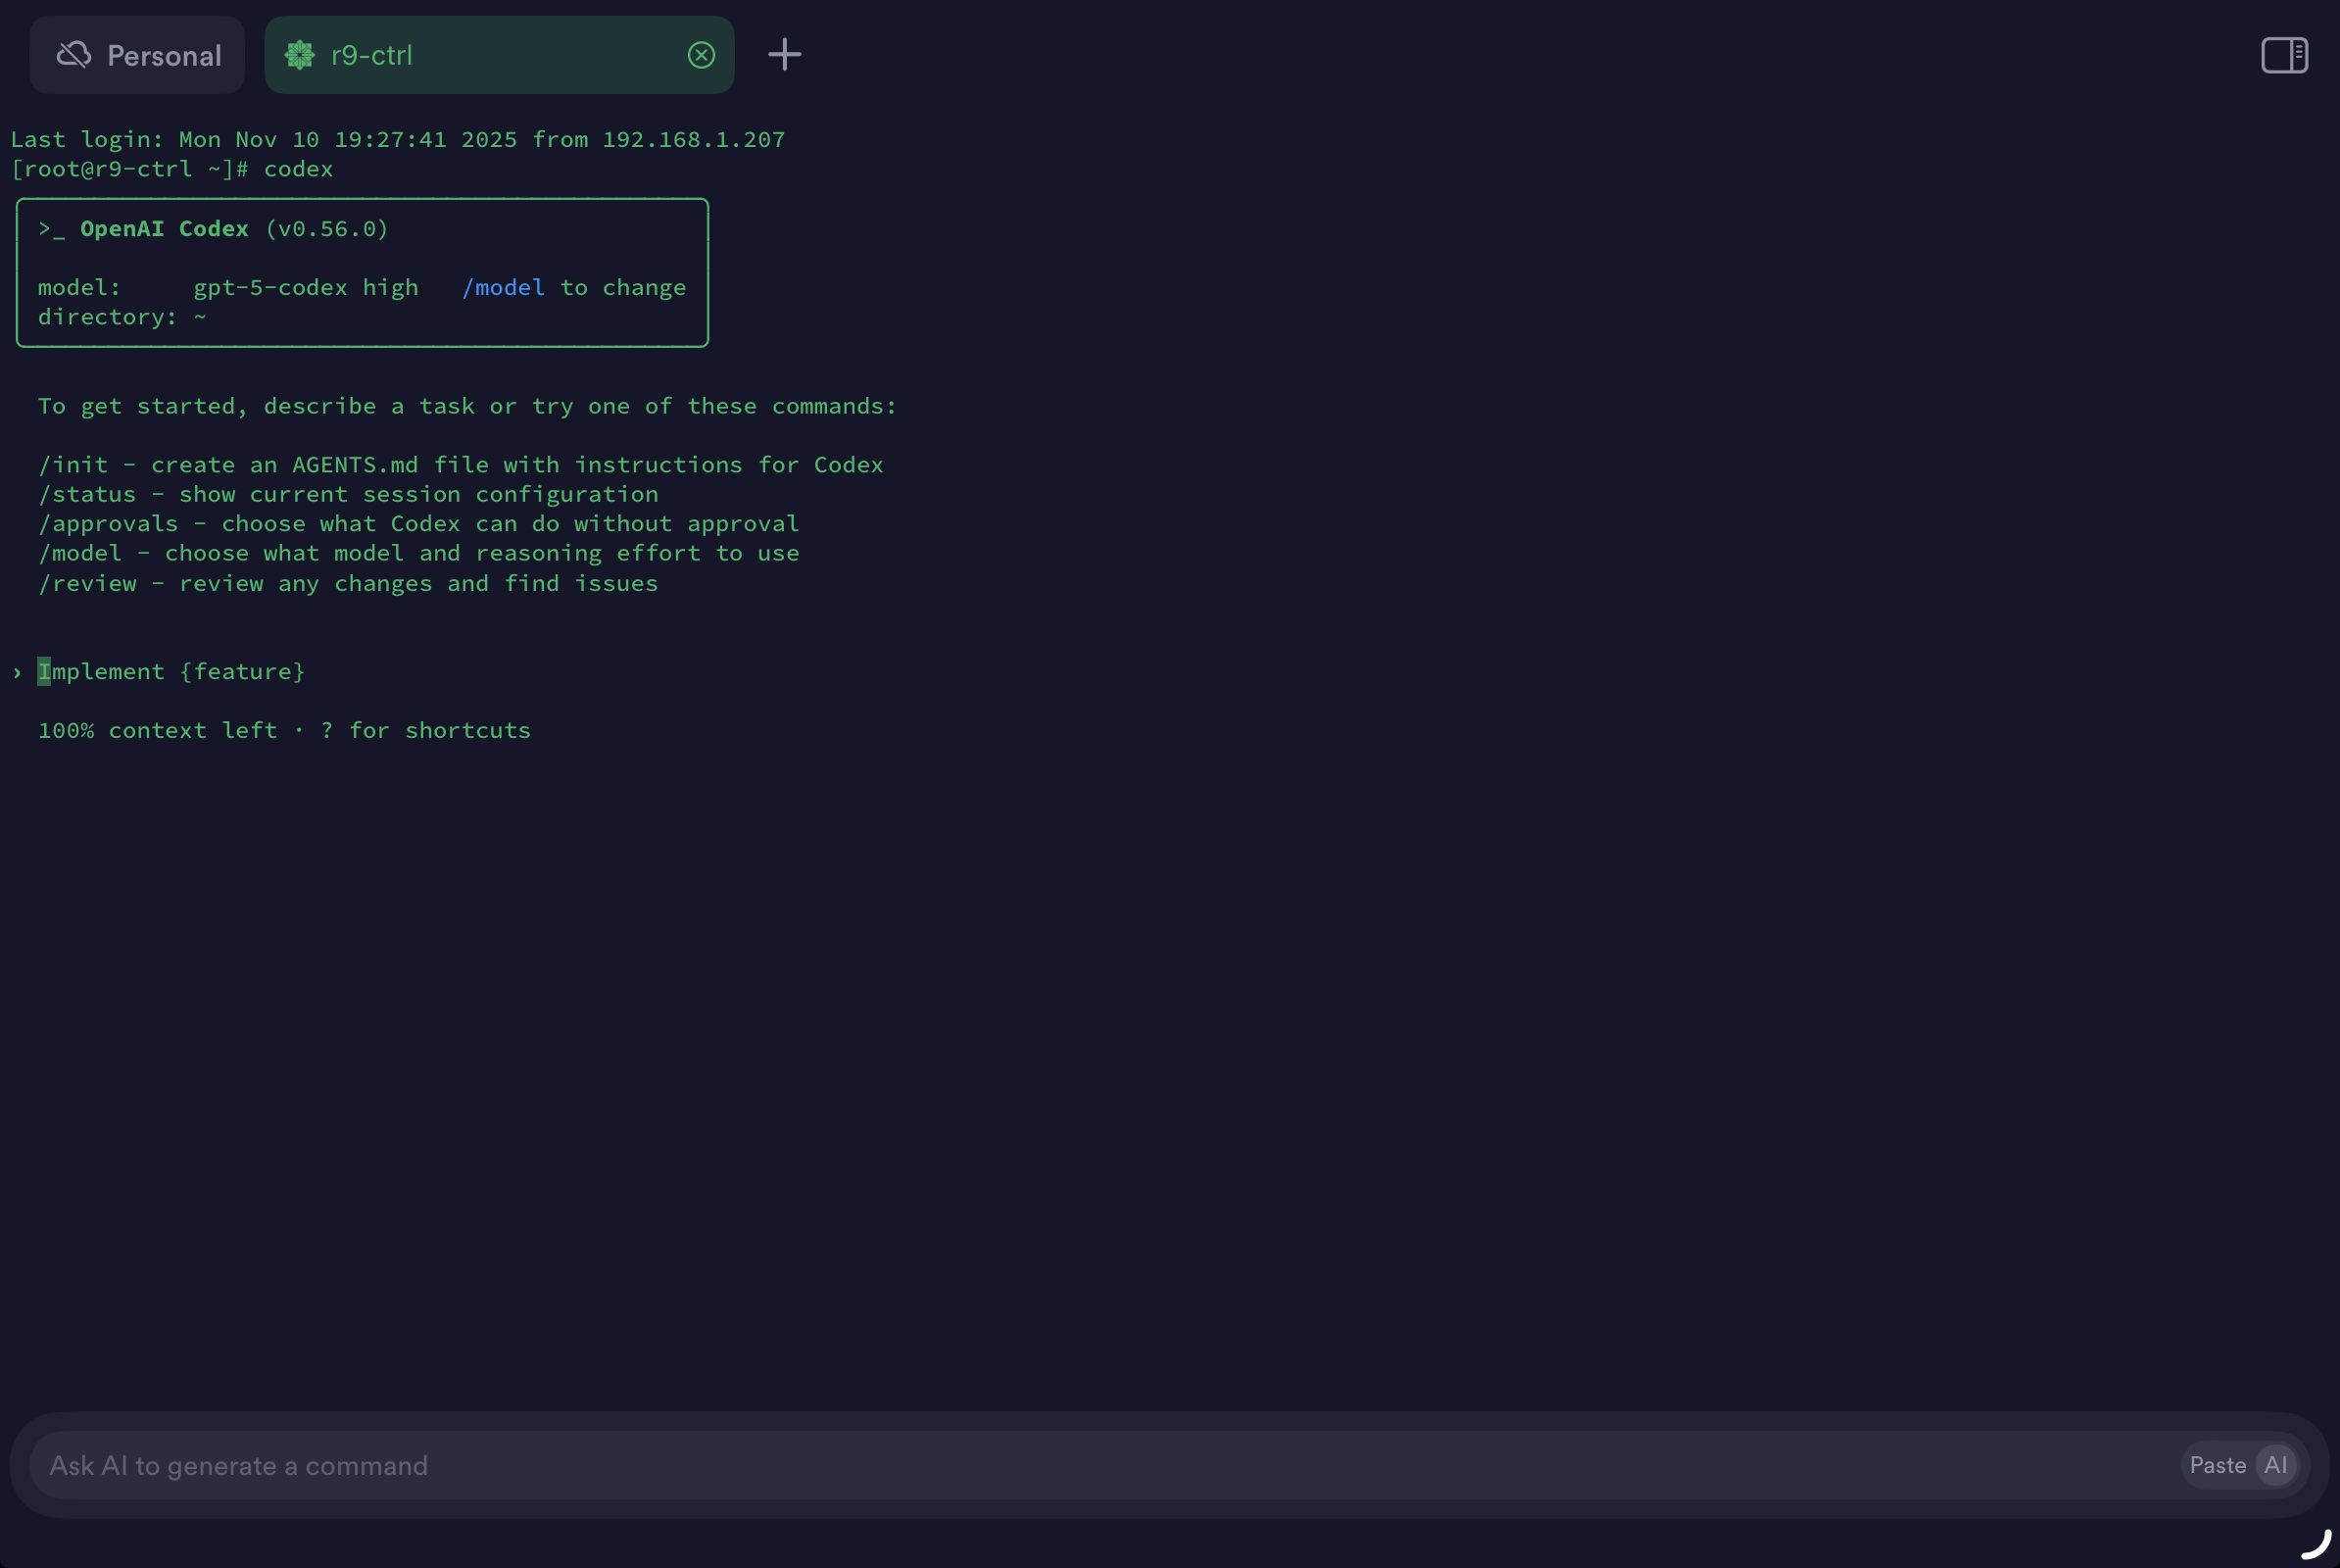Image resolution: width=2340 pixels, height=1568 pixels.
Task: Click the /approvals command text
Action: pyautogui.click(x=108, y=524)
